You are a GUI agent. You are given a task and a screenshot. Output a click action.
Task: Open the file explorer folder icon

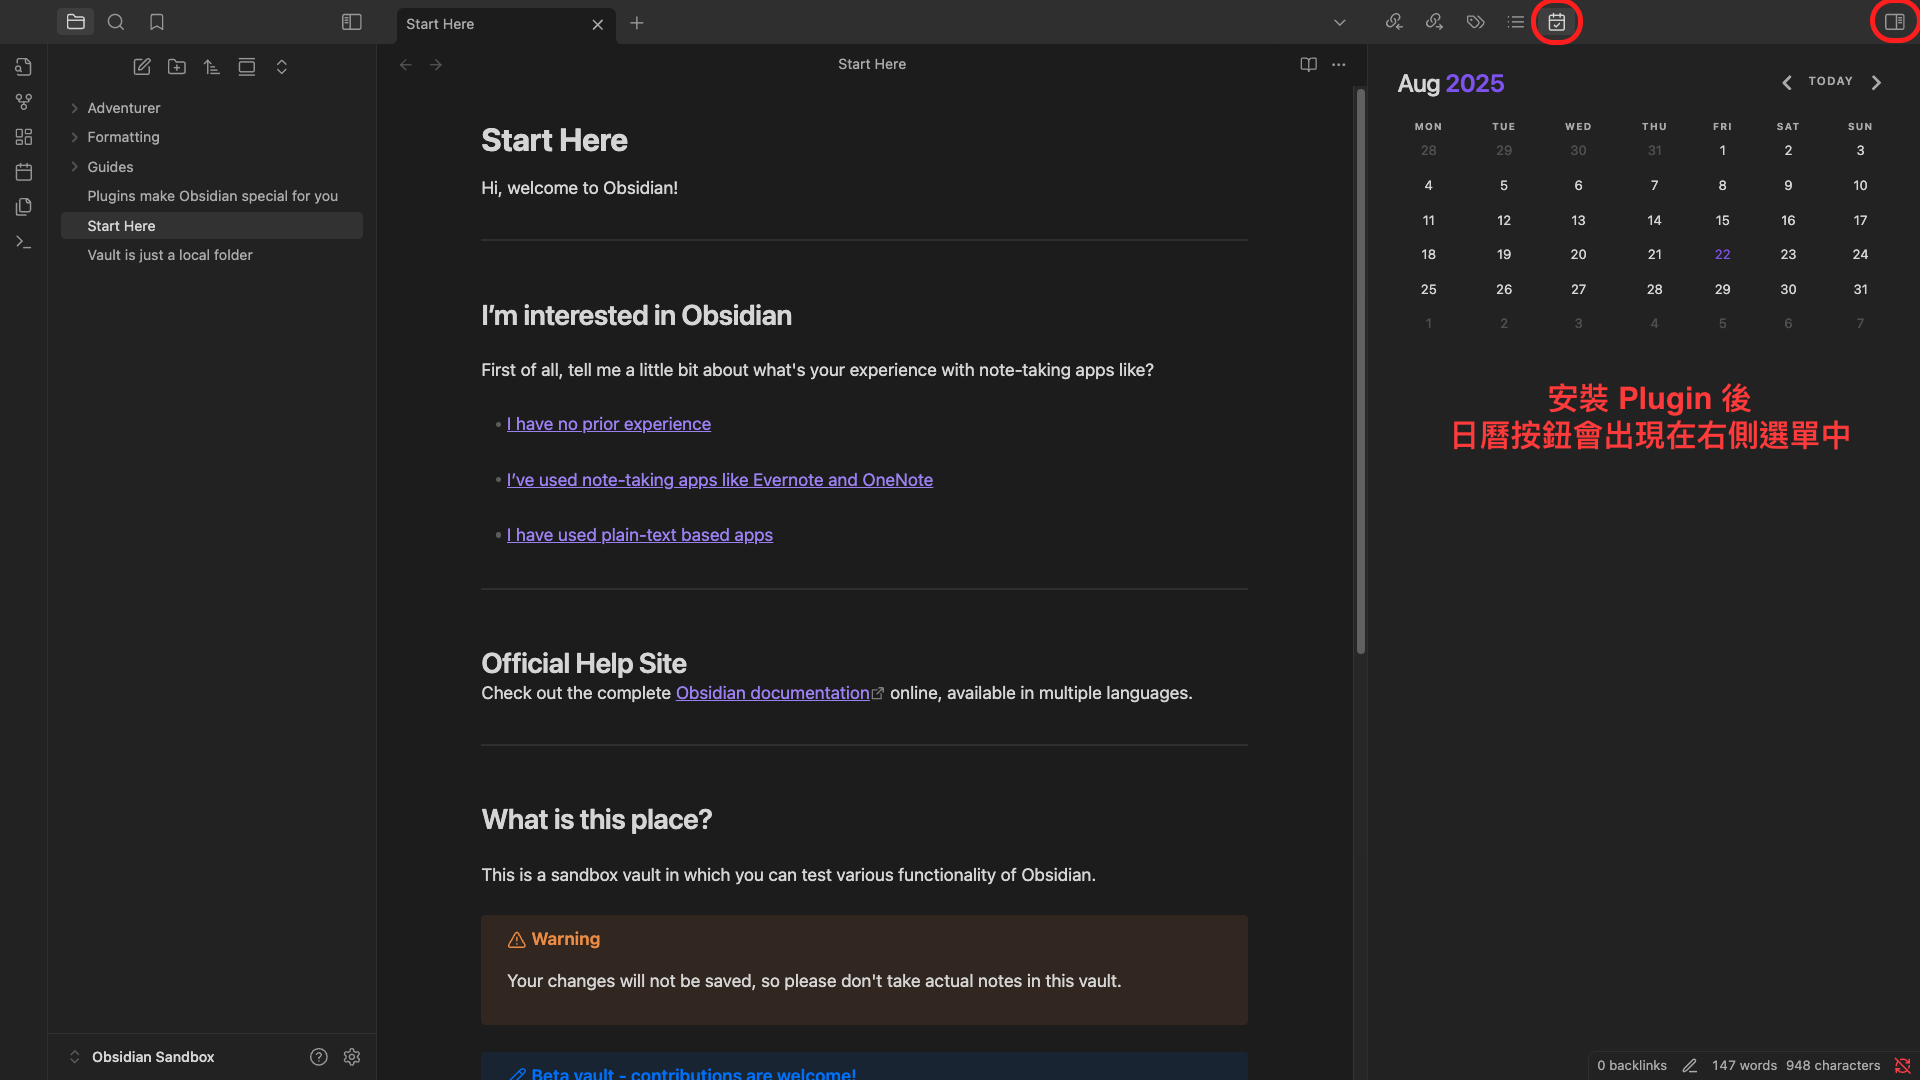75,22
